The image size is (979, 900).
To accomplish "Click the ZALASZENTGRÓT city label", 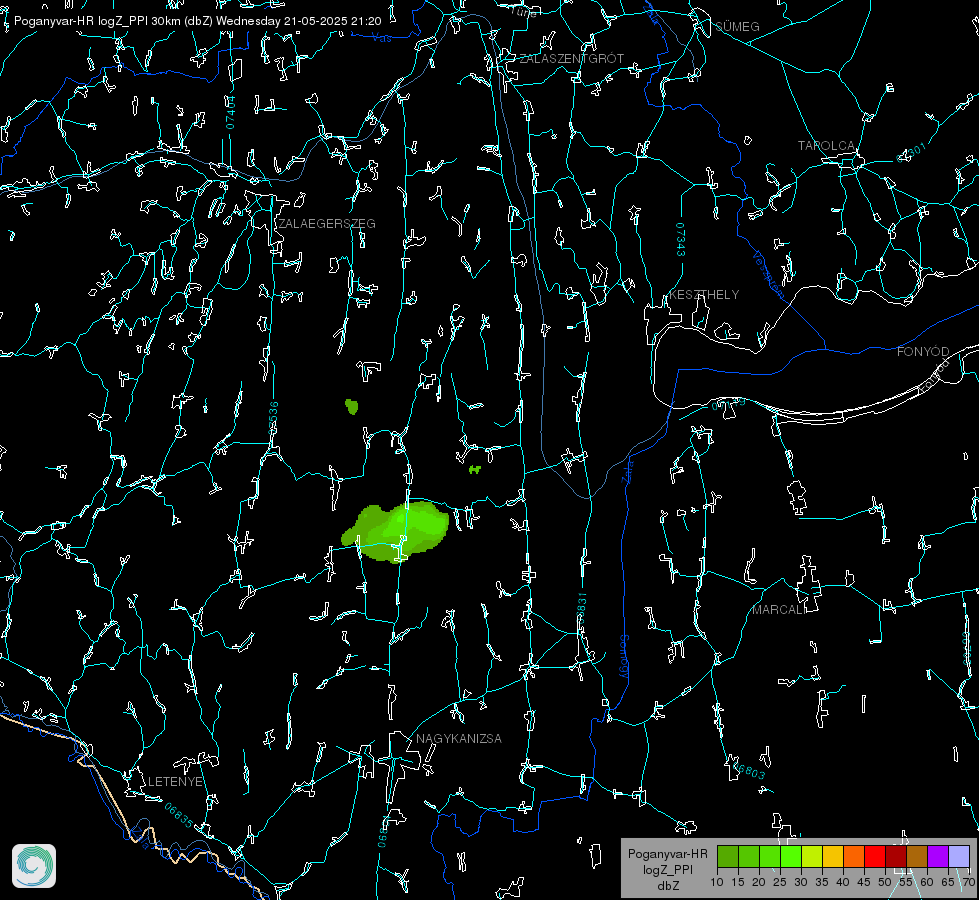I will tap(571, 59).
